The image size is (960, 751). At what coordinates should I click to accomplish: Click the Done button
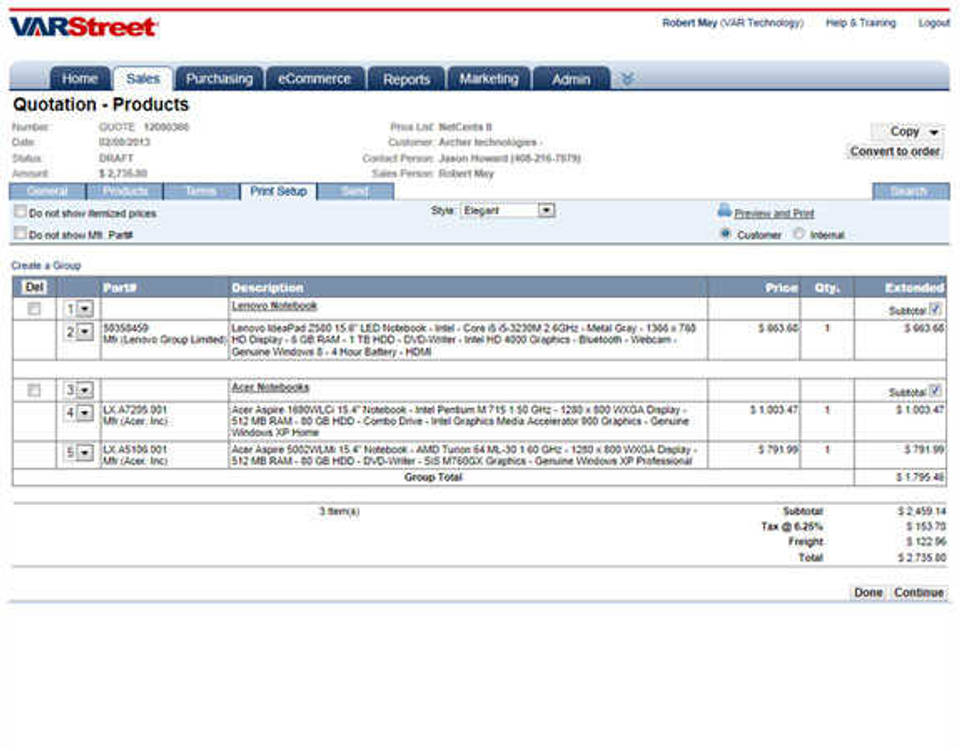(868, 592)
